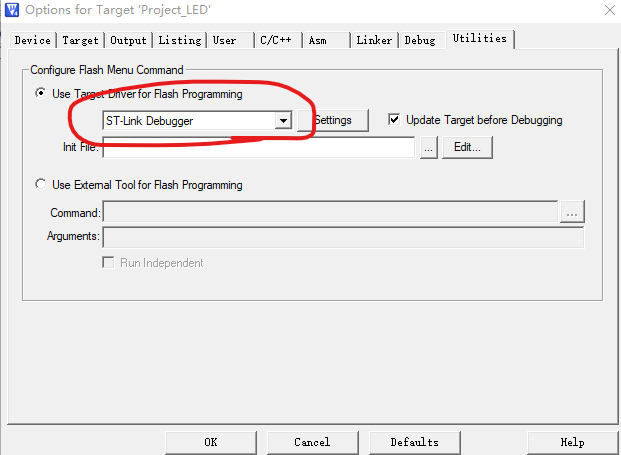Screen dimensions: 621x455
Task: Click the Edit... button
Action: tap(467, 147)
